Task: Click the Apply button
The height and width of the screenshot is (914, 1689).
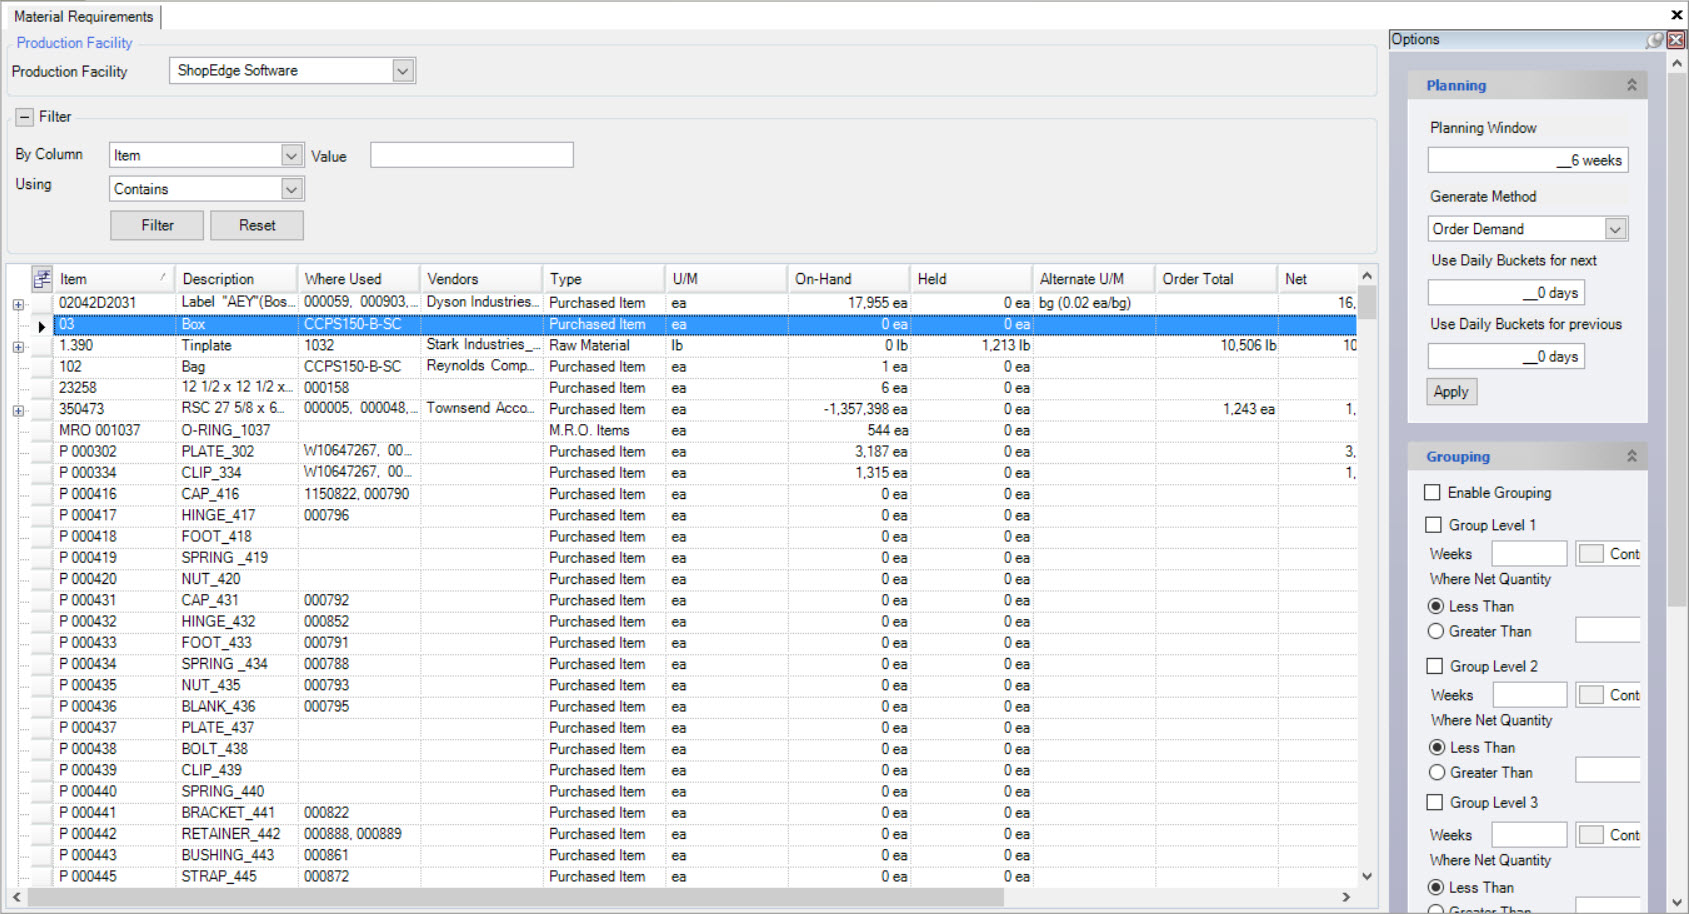Action: point(1451,392)
